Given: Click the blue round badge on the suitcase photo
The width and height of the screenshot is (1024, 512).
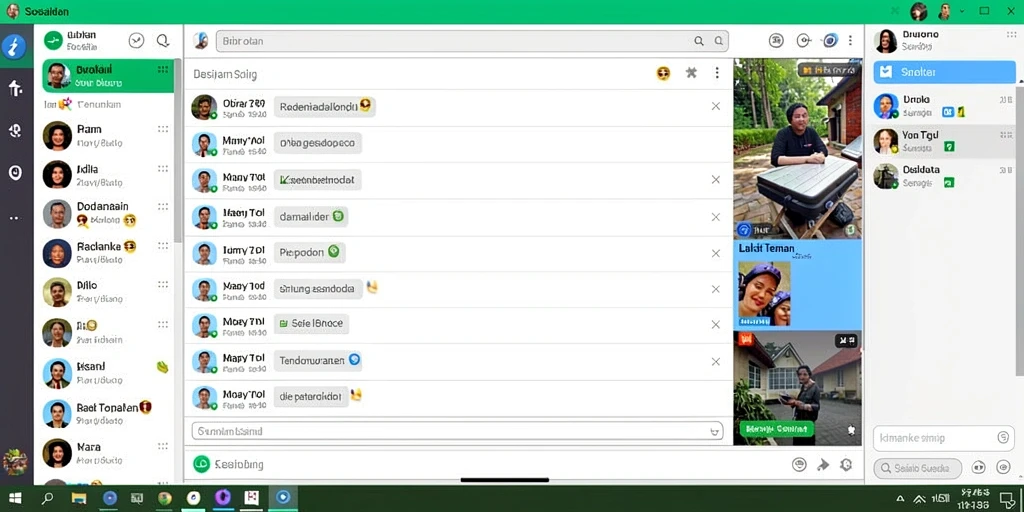Looking at the screenshot, I should [x=744, y=230].
